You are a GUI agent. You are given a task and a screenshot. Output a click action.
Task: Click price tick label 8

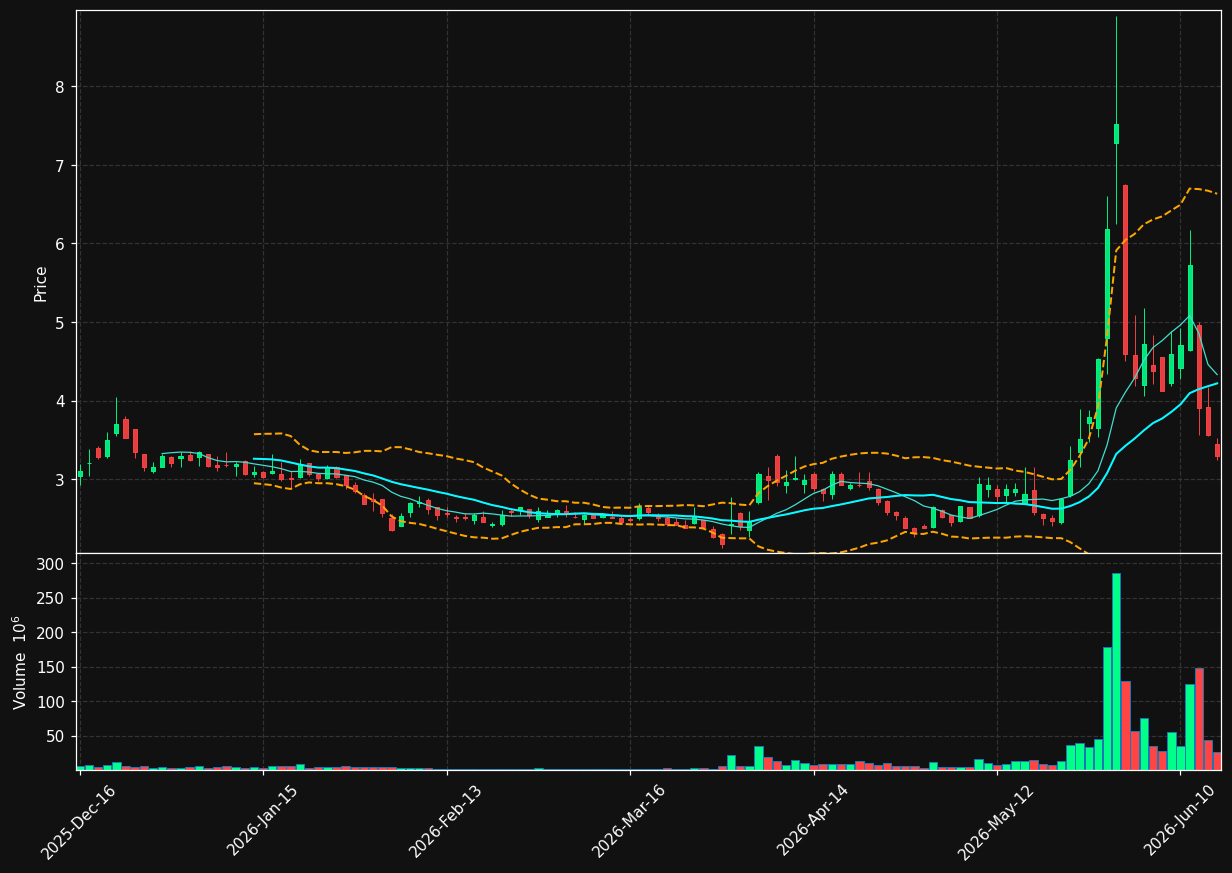pyautogui.click(x=59, y=87)
